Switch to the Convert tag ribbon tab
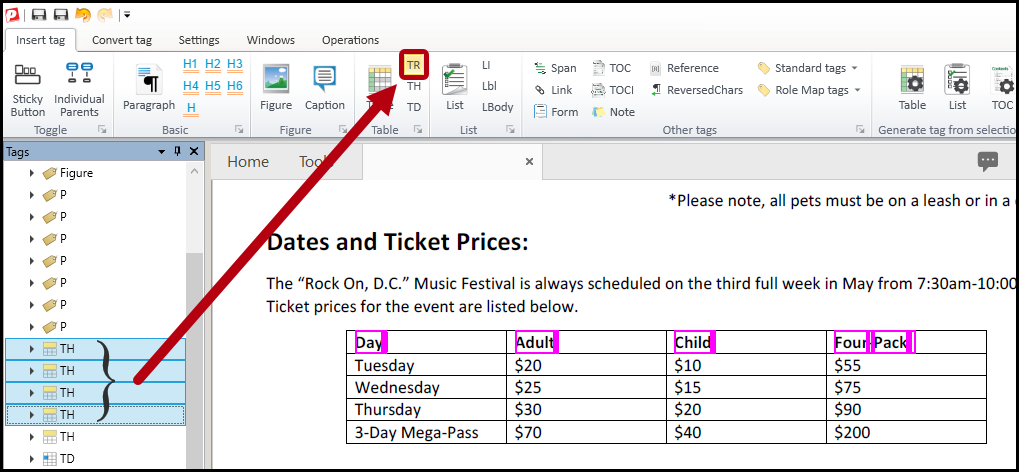 pyautogui.click(x=122, y=40)
